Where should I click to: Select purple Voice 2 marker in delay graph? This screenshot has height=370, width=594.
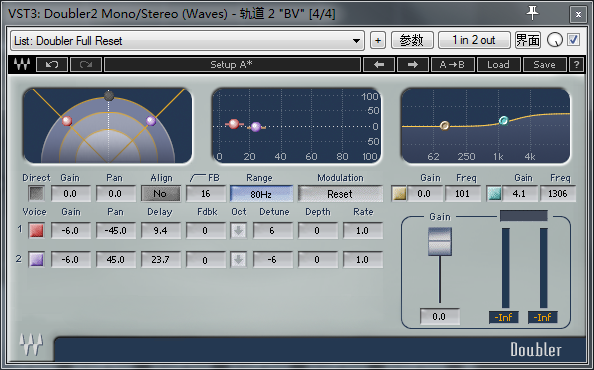click(x=256, y=126)
